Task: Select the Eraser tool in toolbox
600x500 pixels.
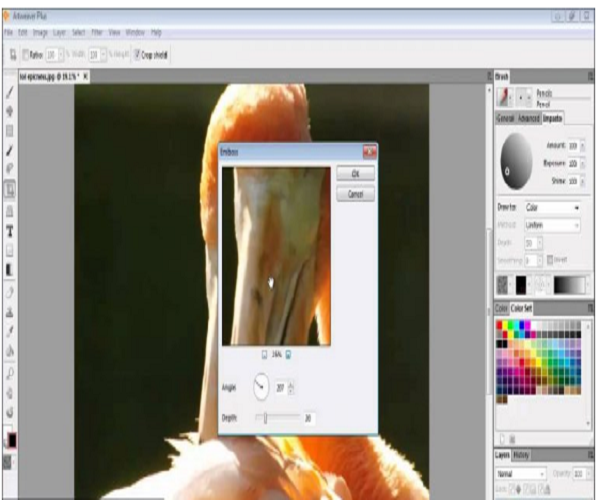Action: point(10,293)
